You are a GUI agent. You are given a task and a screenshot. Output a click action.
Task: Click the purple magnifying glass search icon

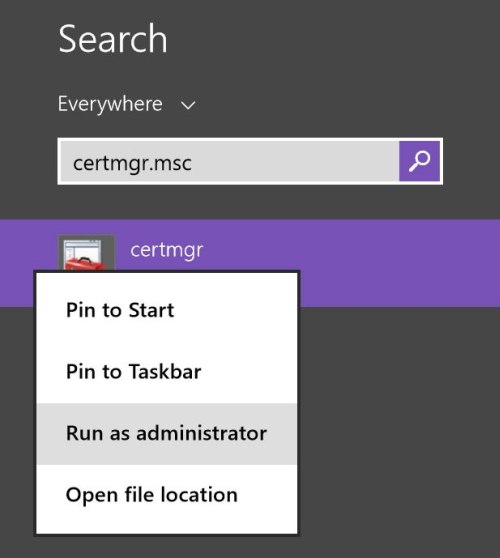(419, 161)
